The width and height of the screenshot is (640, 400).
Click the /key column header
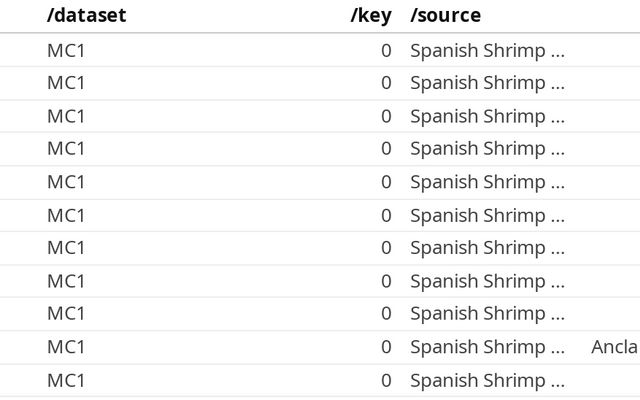tap(370, 15)
